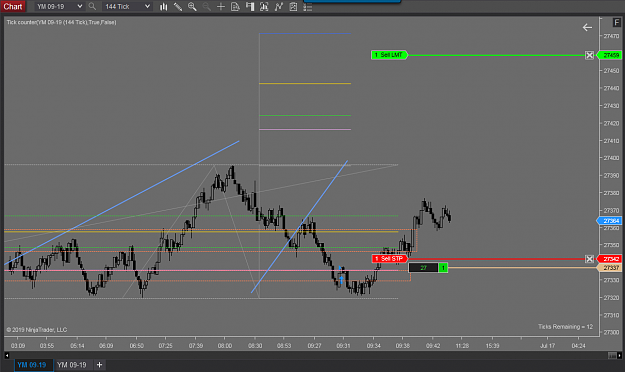Select the red Sell STP order flag
The height and width of the screenshot is (372, 625).
pyautogui.click(x=389, y=259)
